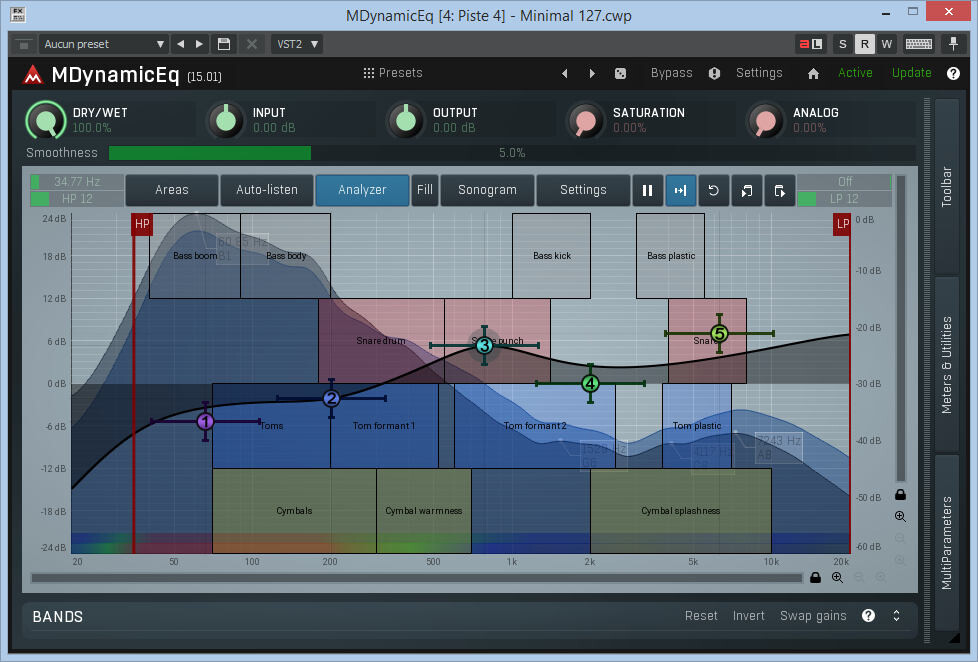The width and height of the screenshot is (978, 662).
Task: Open the VST2 dropdown
Action: coord(298,44)
